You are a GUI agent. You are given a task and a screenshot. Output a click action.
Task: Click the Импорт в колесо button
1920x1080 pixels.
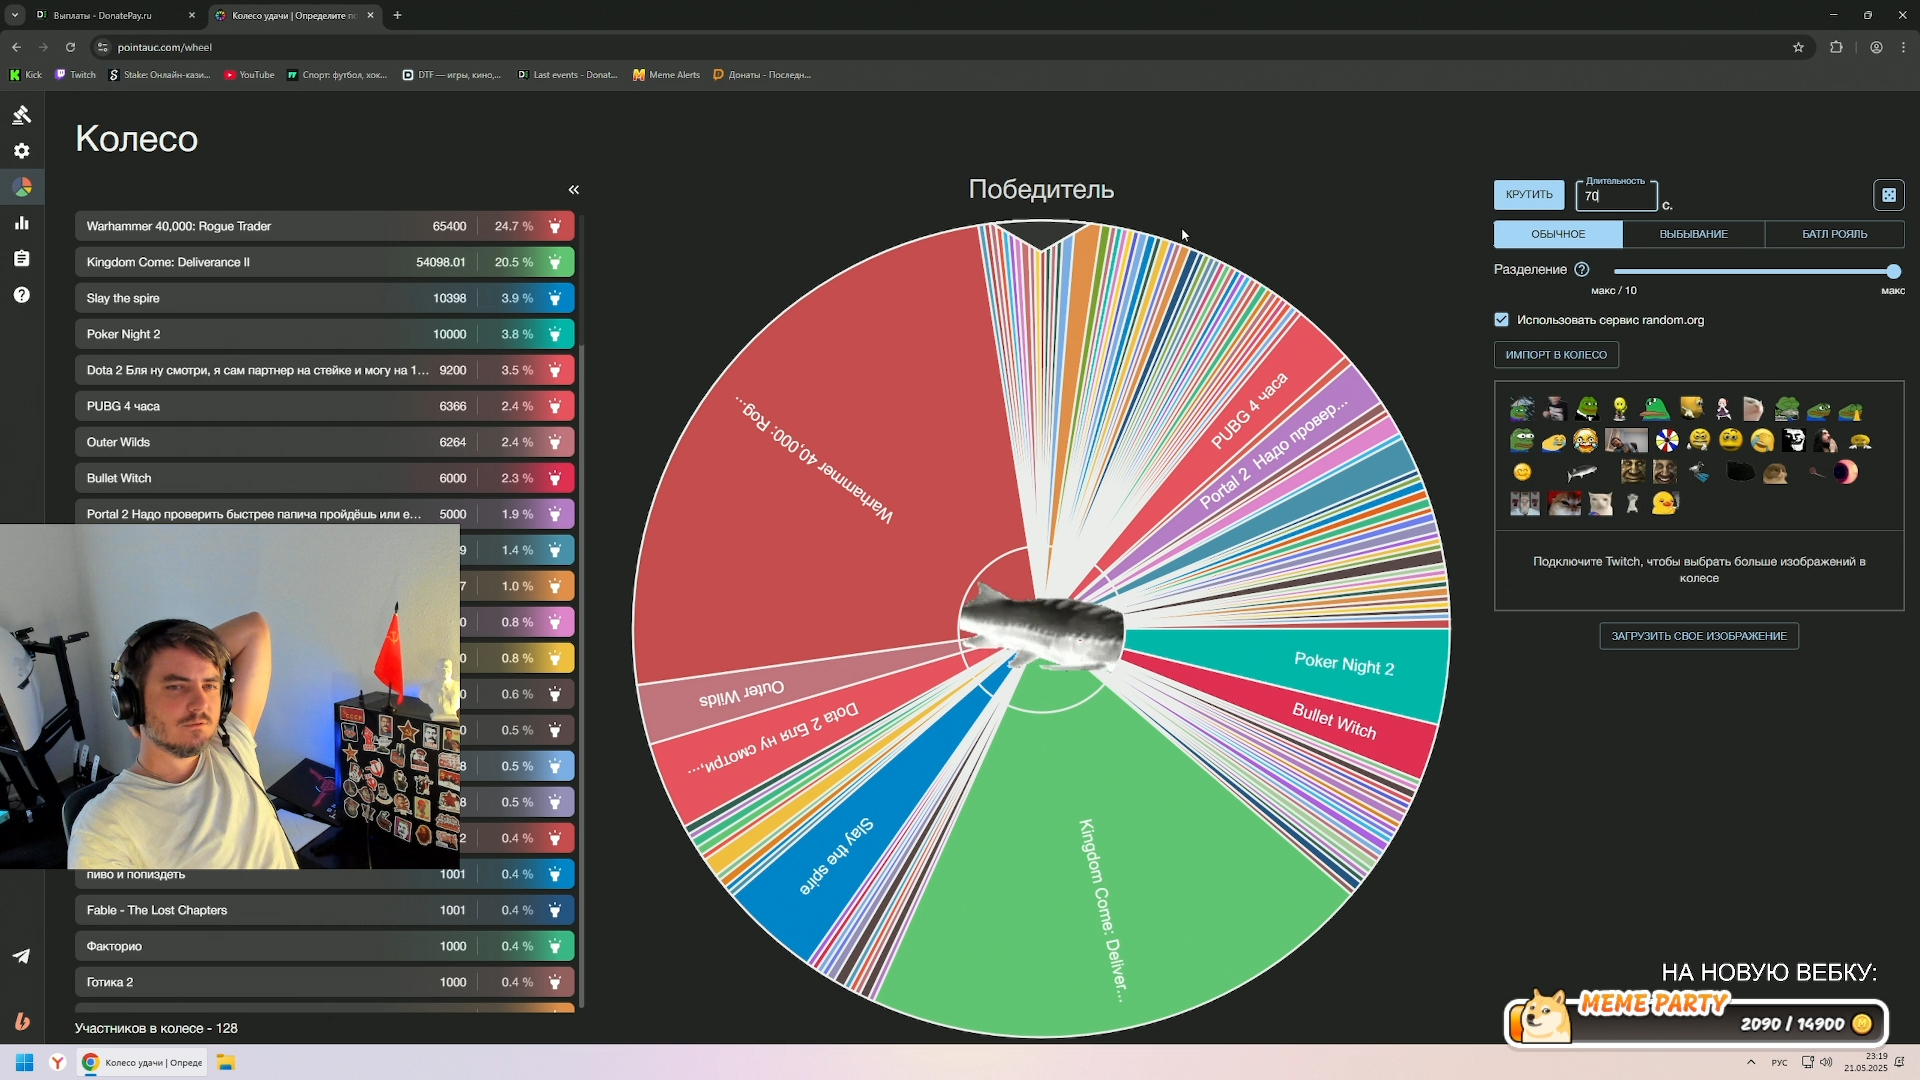coord(1556,355)
